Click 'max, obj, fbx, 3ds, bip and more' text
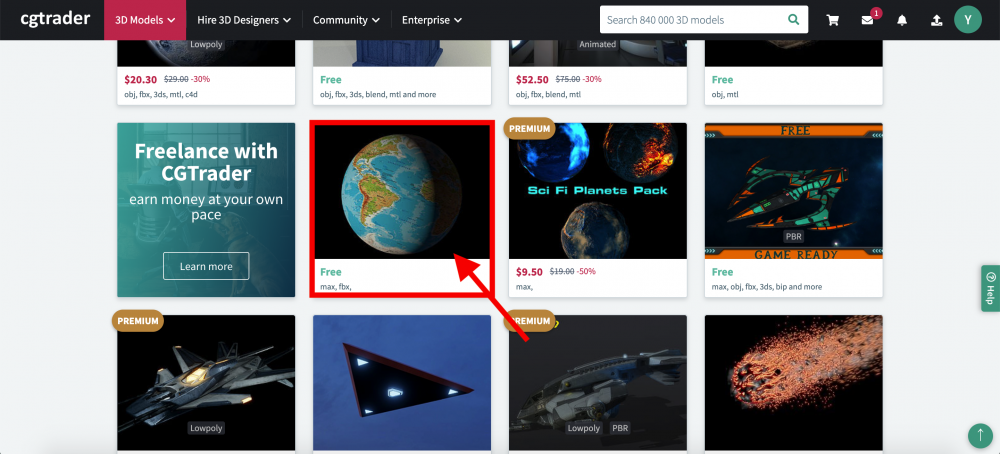Image resolution: width=1000 pixels, height=454 pixels. [767, 287]
